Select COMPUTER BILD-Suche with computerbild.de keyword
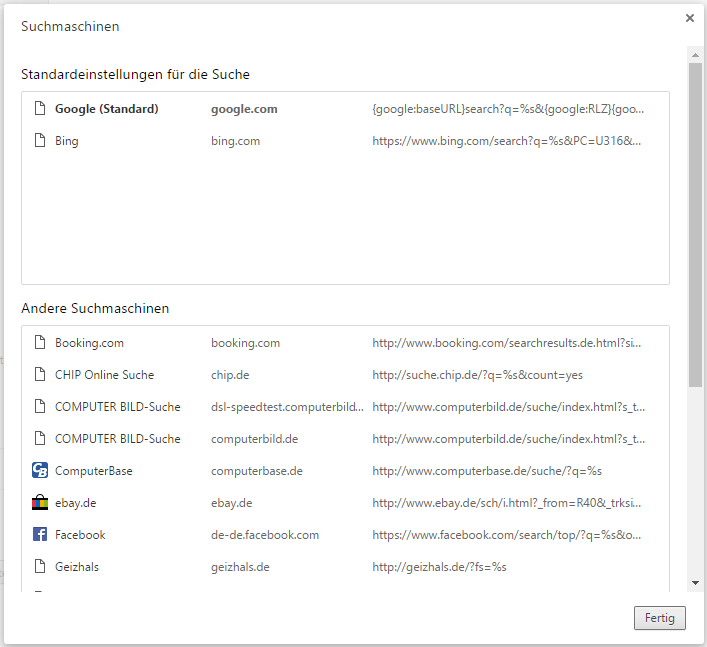 pos(118,439)
